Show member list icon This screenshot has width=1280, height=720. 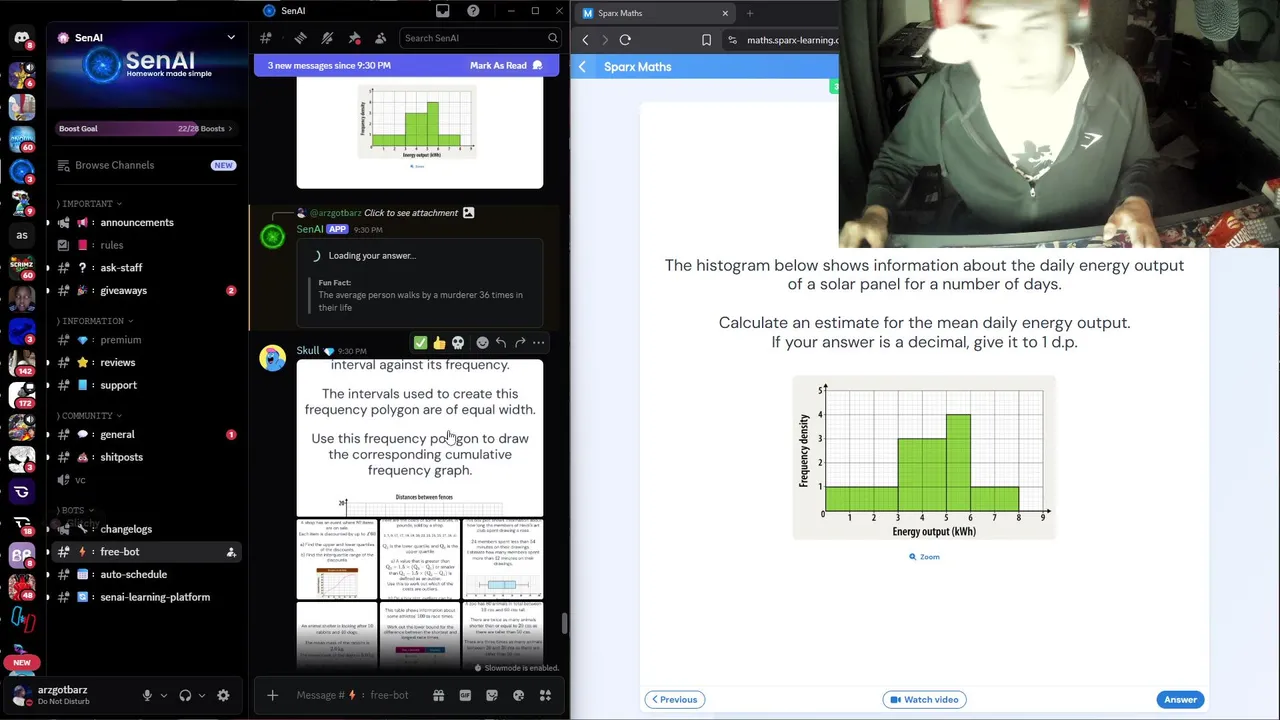[x=381, y=38]
